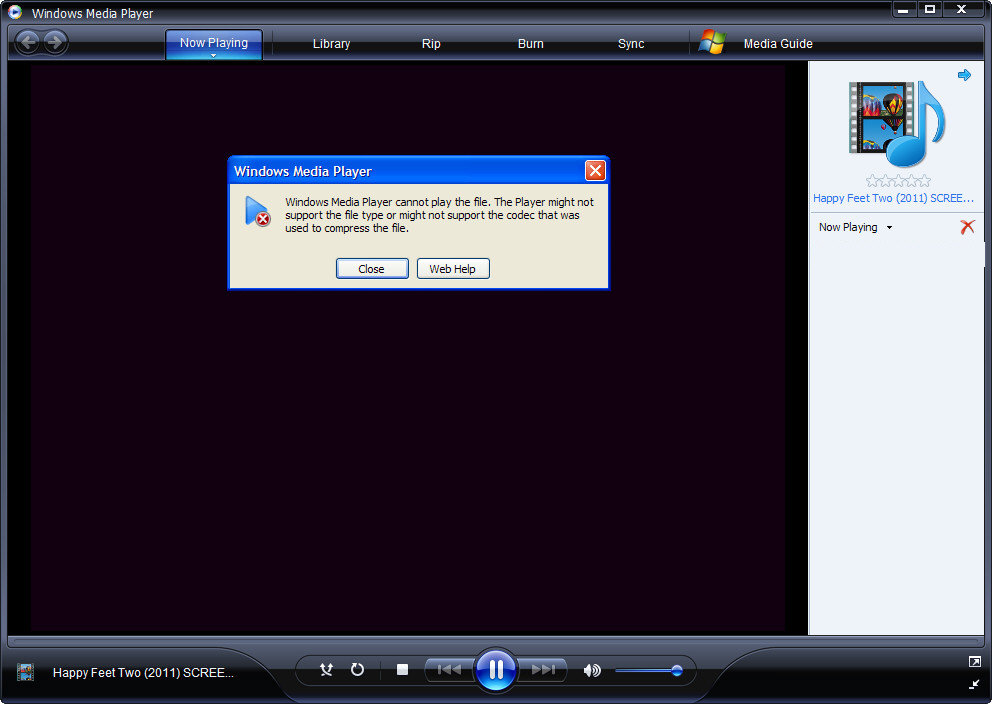Rate the video with the star rating
Viewport: 992px width, 704px height.
pyautogui.click(x=898, y=181)
